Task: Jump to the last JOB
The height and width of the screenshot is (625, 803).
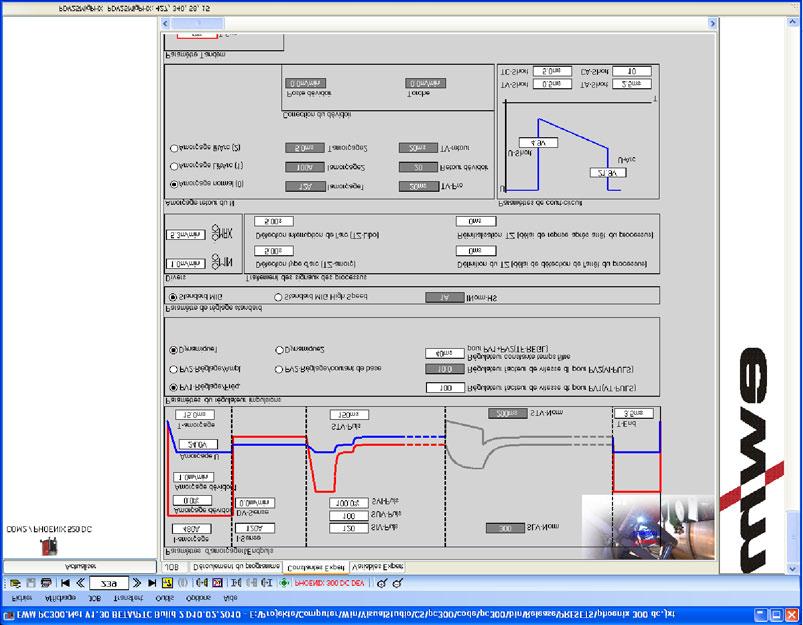Action: (152, 583)
